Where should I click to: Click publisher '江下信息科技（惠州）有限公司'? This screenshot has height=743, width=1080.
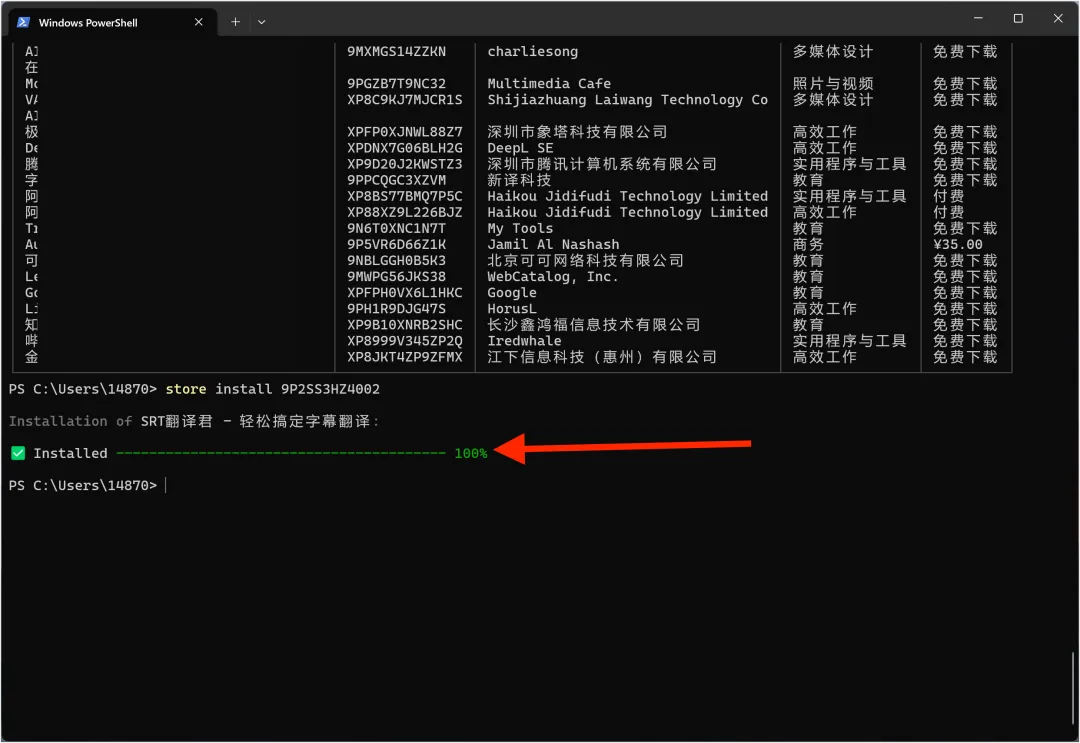click(x=602, y=357)
